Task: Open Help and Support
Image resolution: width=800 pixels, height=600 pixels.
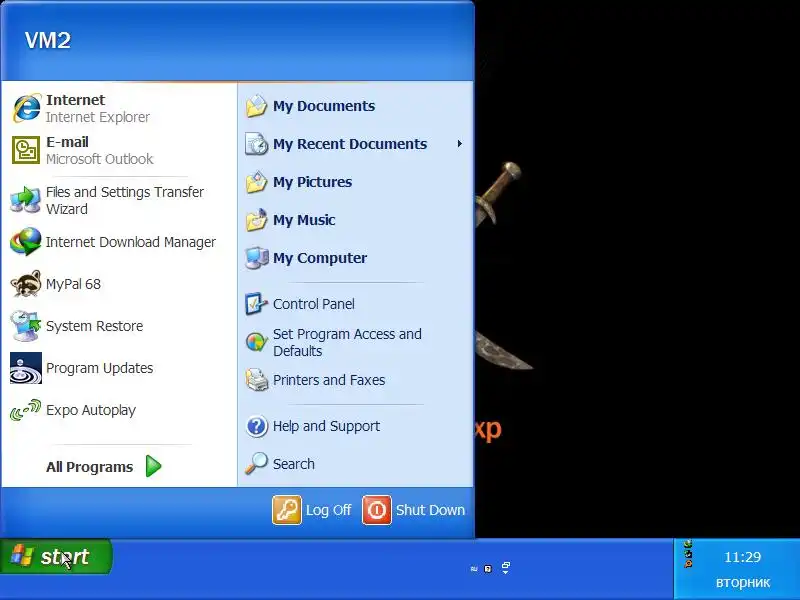Action: pyautogui.click(x=355, y=426)
